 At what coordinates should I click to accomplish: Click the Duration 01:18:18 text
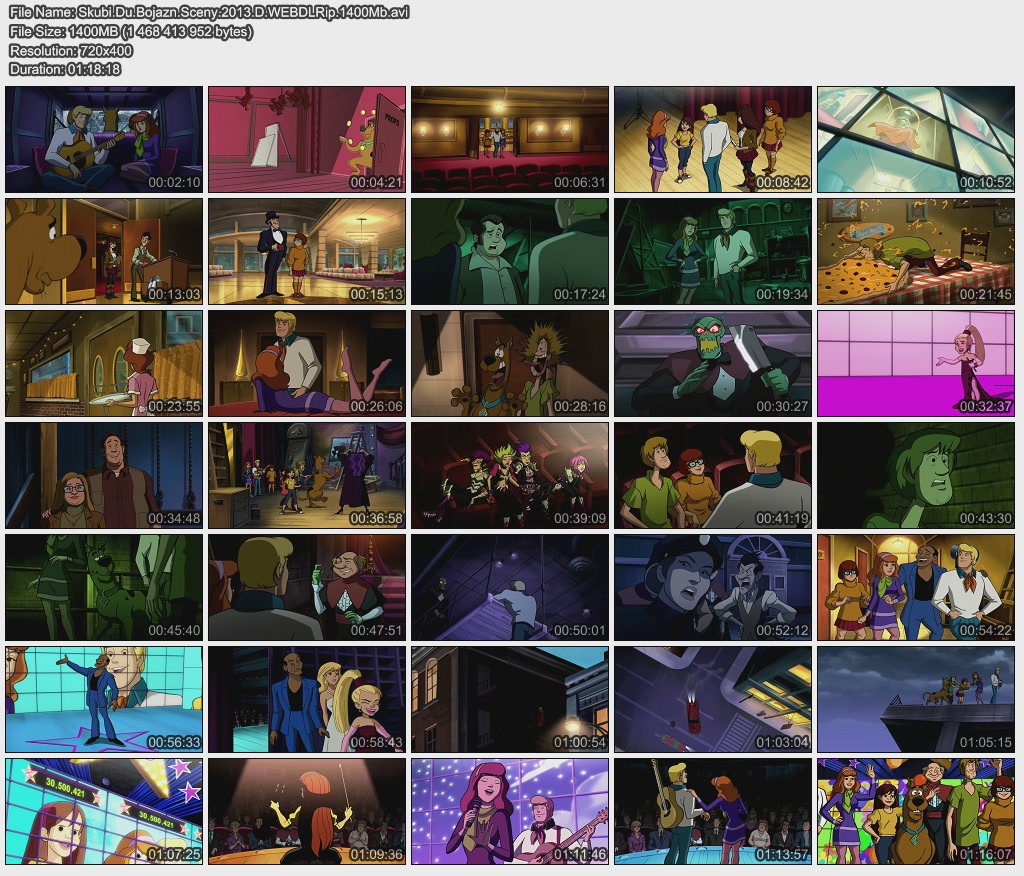coord(65,69)
